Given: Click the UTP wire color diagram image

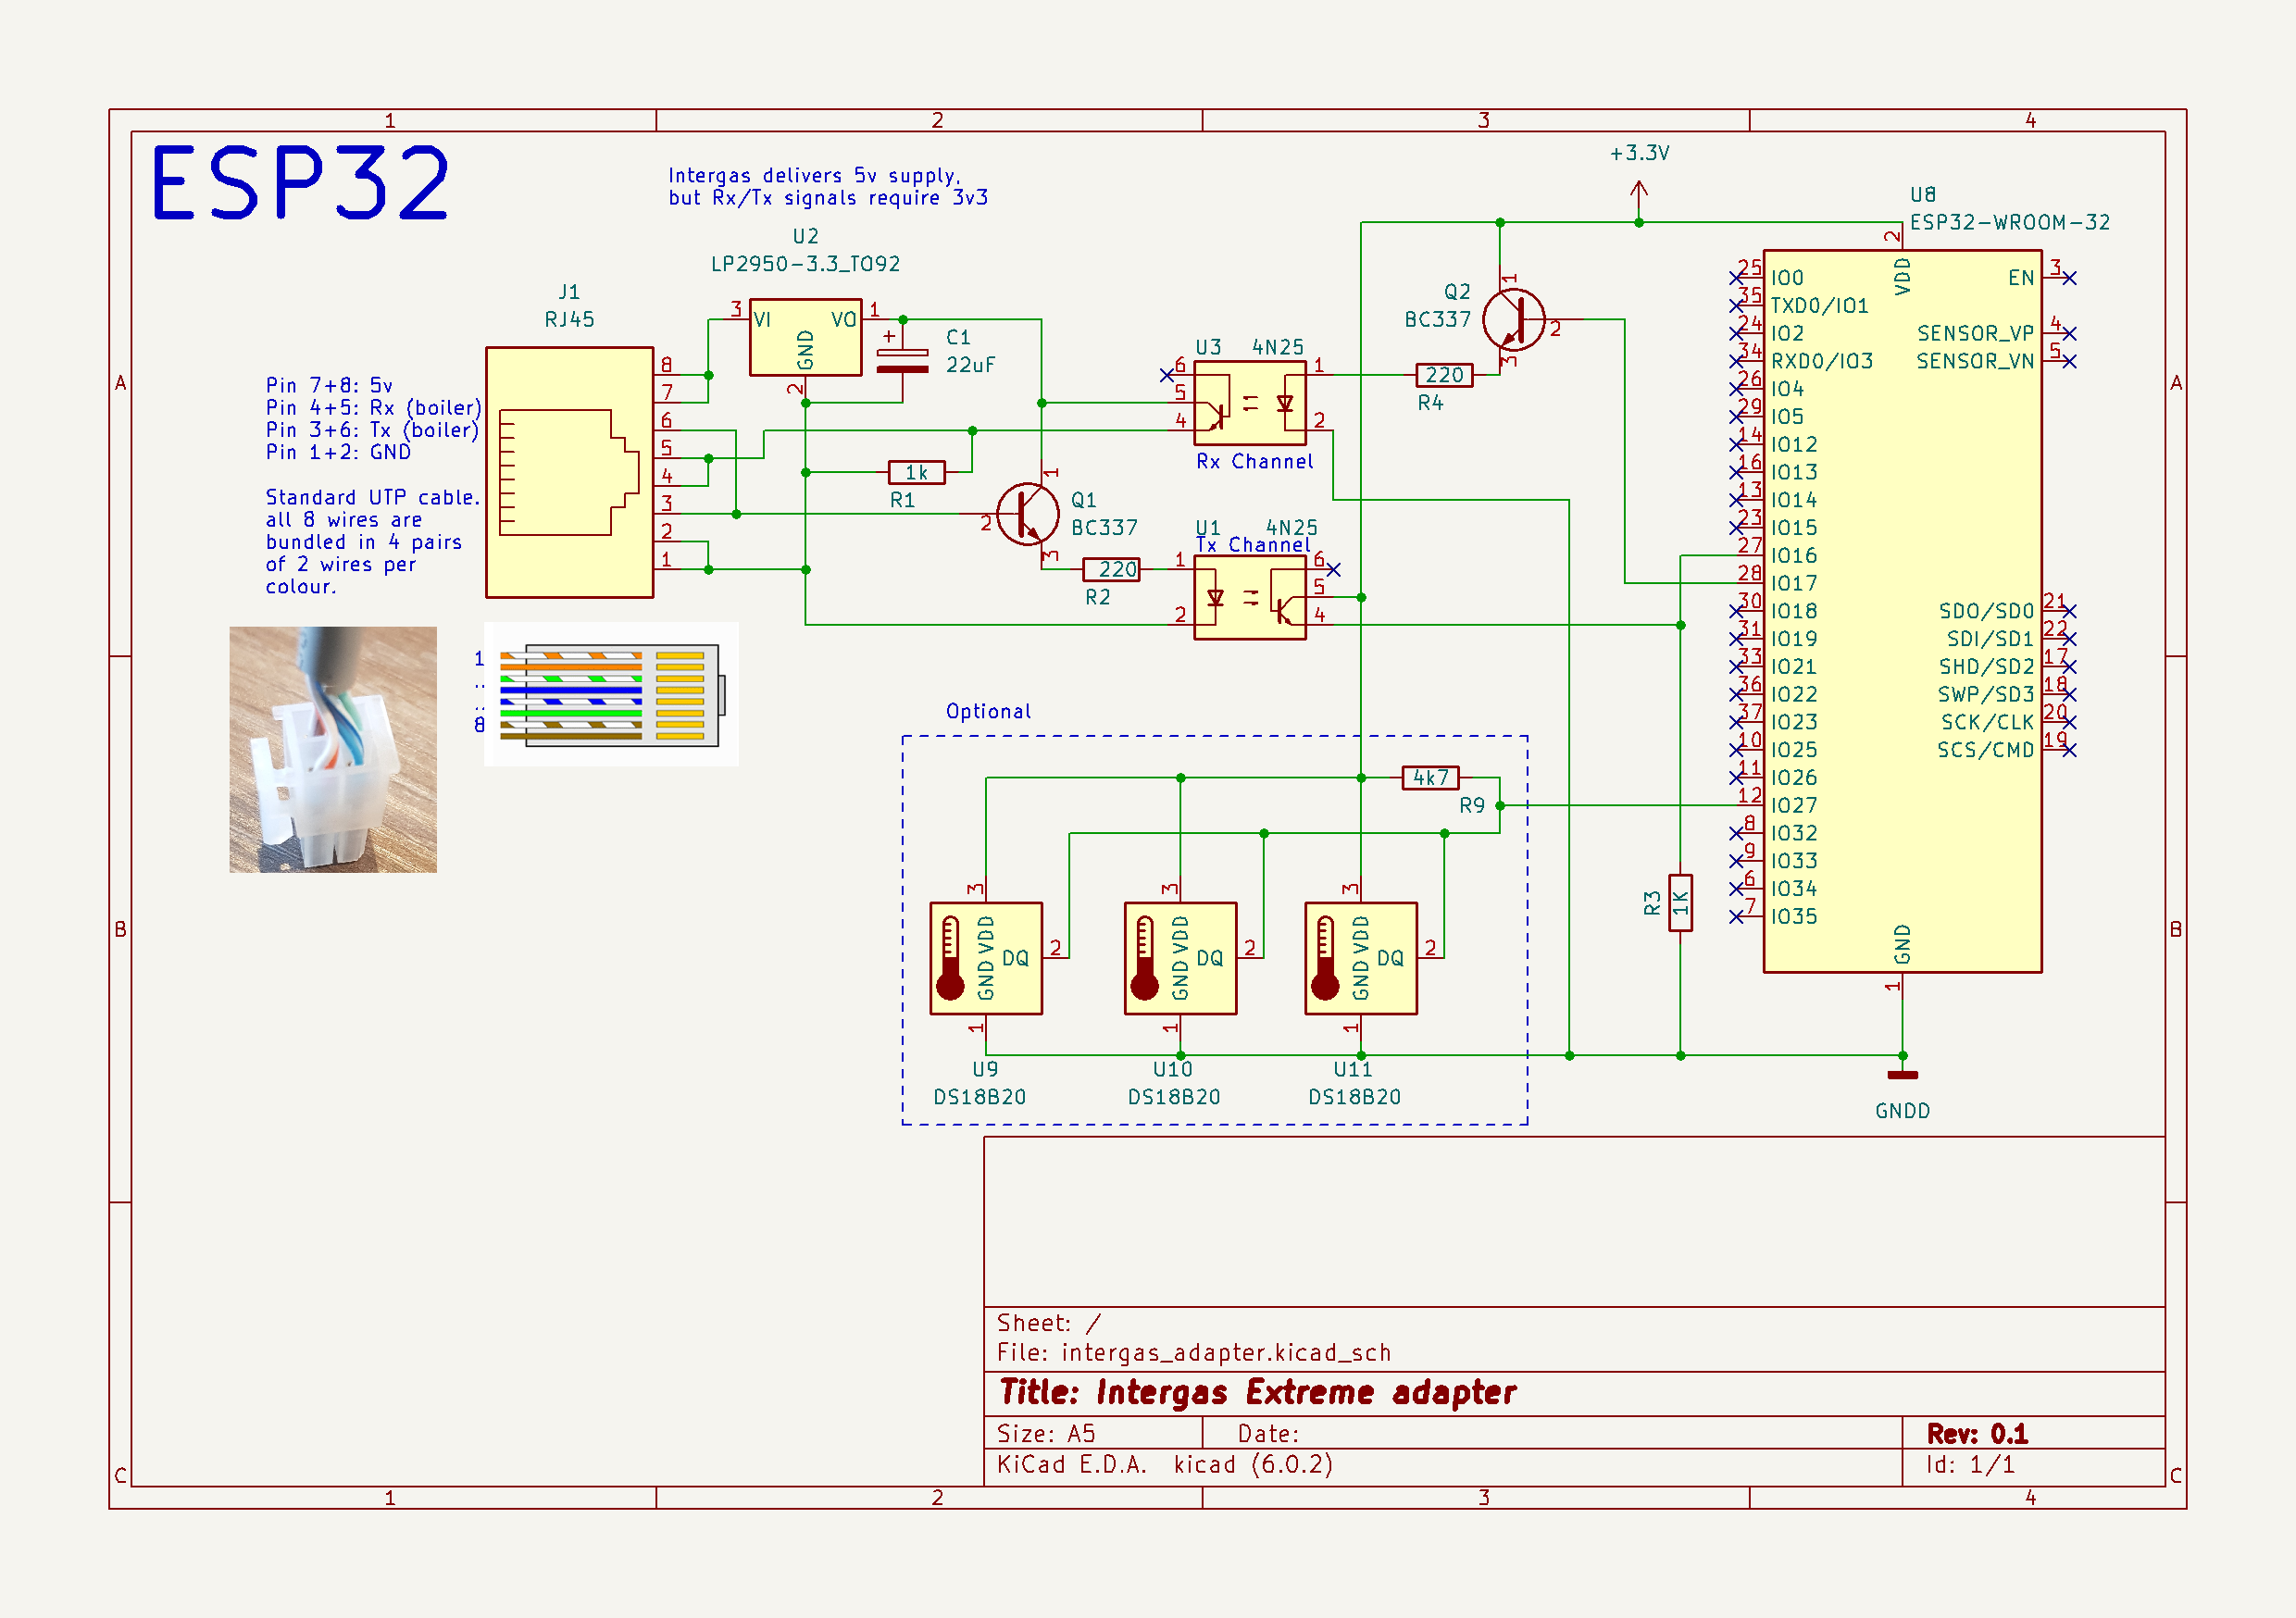Looking at the screenshot, I should coord(611,694).
